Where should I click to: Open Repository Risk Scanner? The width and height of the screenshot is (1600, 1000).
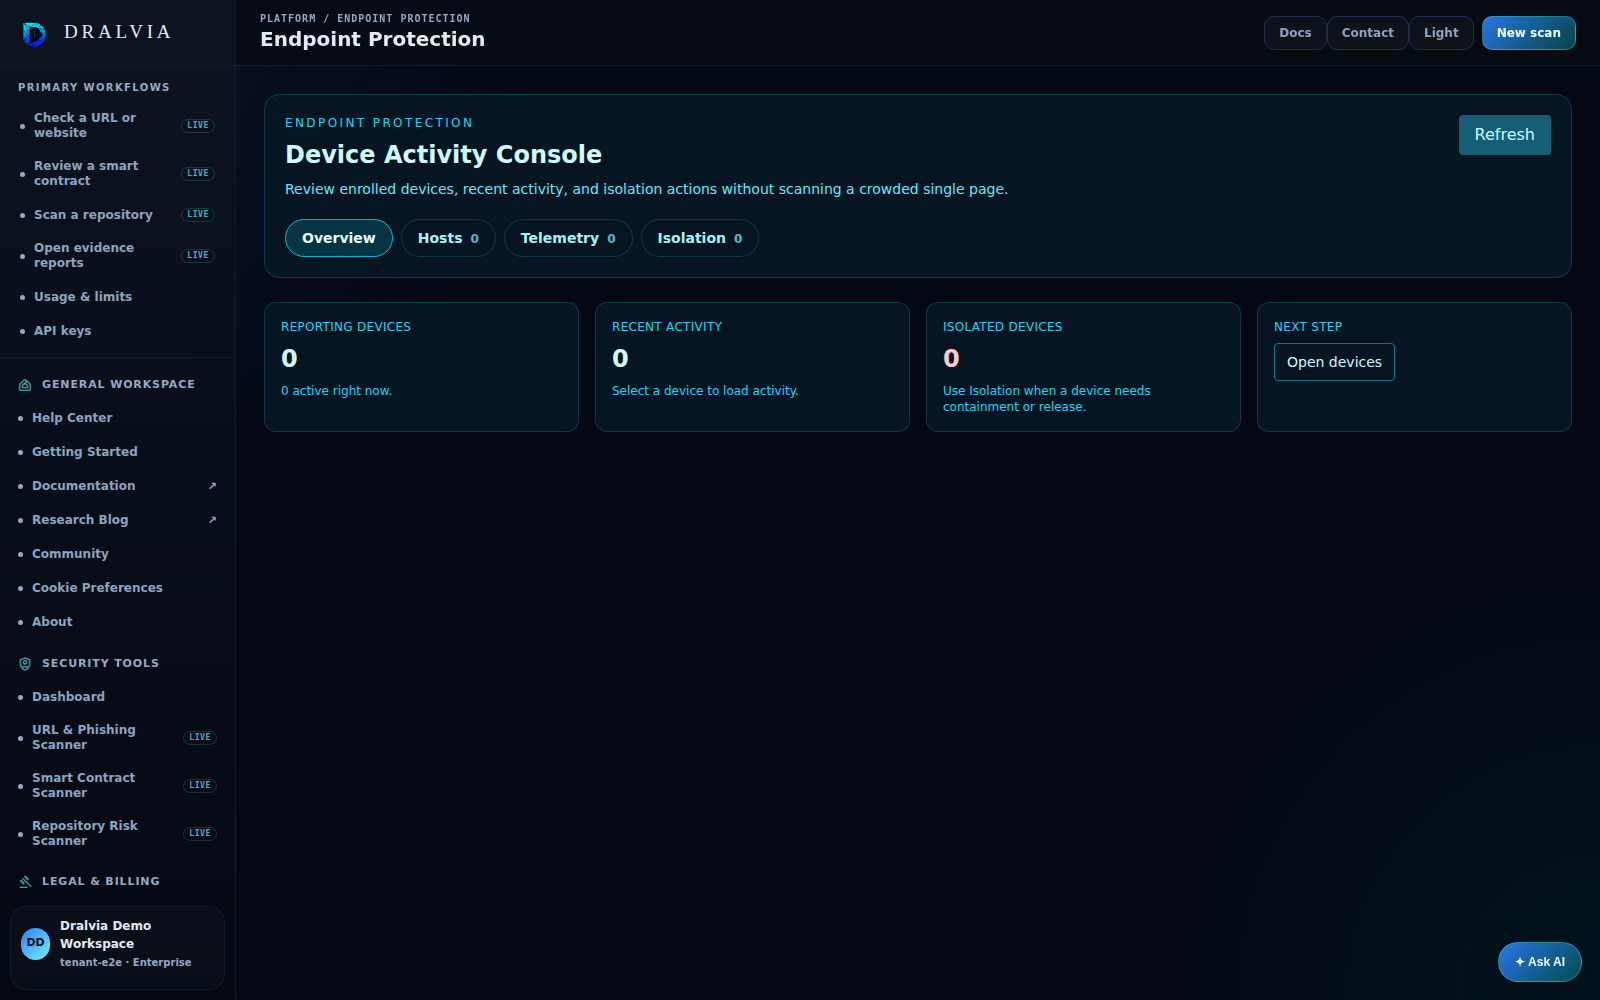tap(117, 833)
